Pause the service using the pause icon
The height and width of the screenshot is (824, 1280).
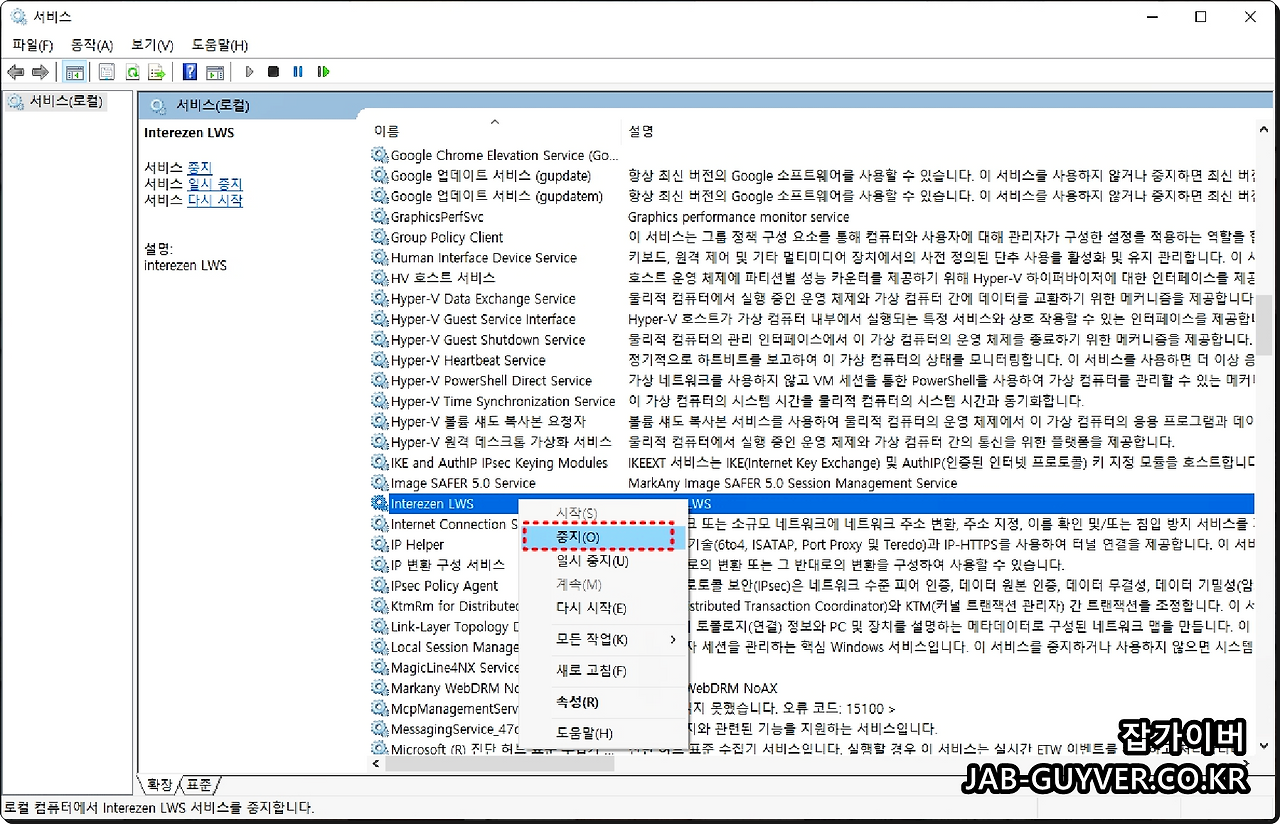(296, 71)
